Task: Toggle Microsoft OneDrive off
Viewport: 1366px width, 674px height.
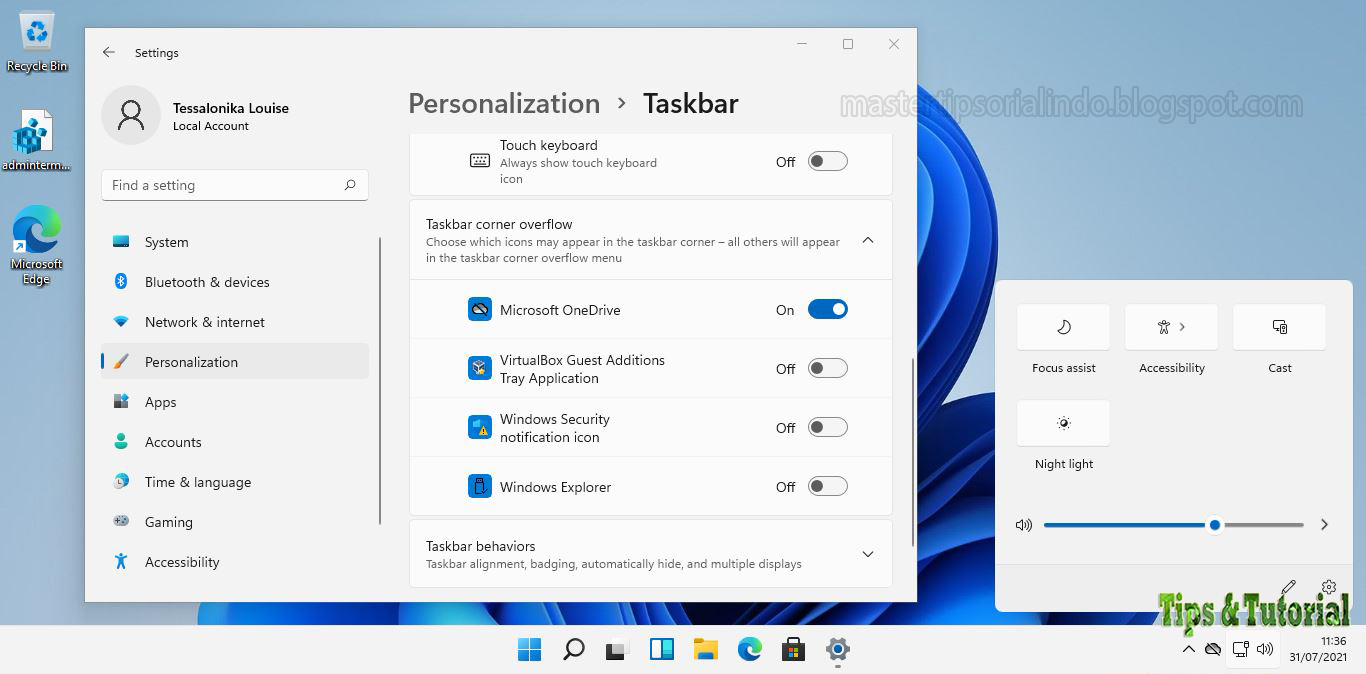Action: 827,309
